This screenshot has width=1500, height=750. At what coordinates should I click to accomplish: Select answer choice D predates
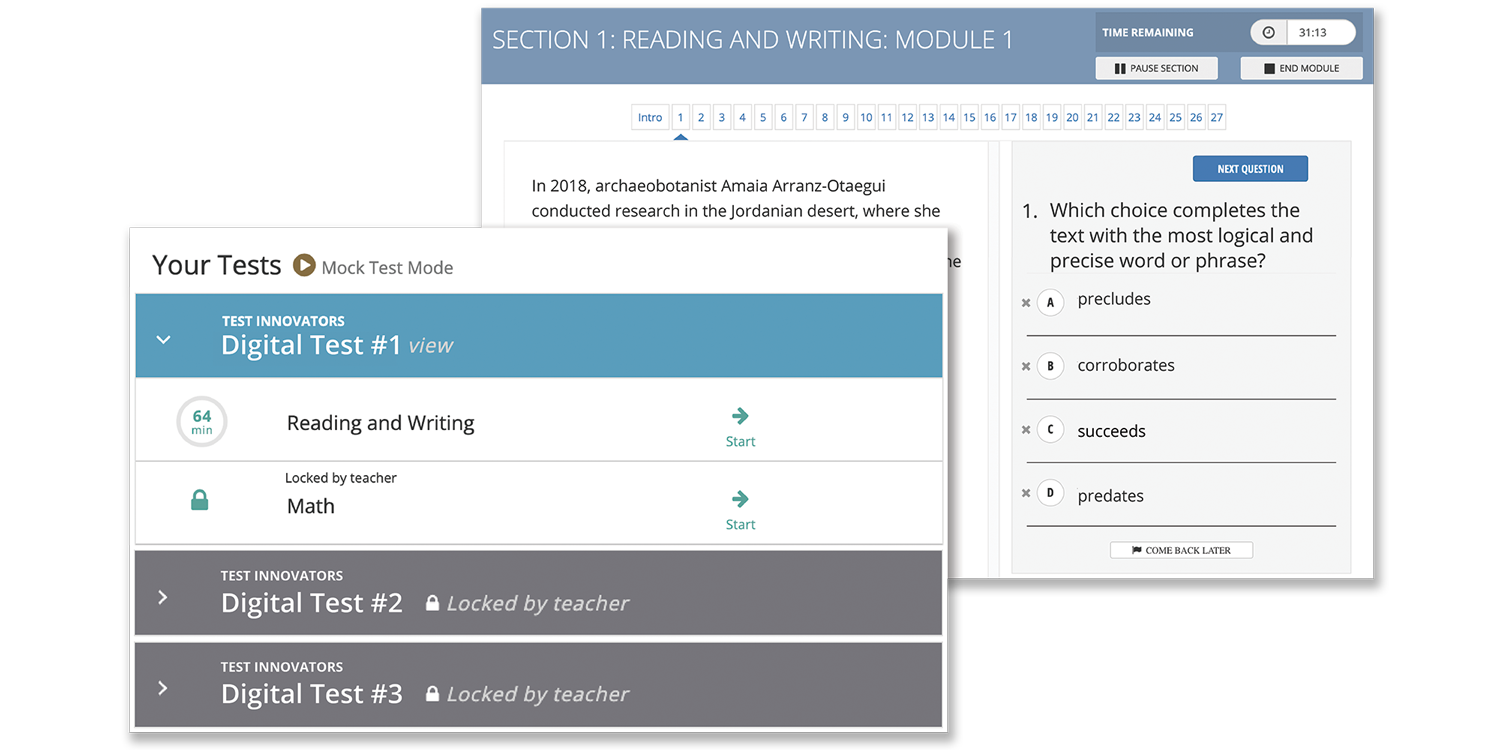point(1050,492)
